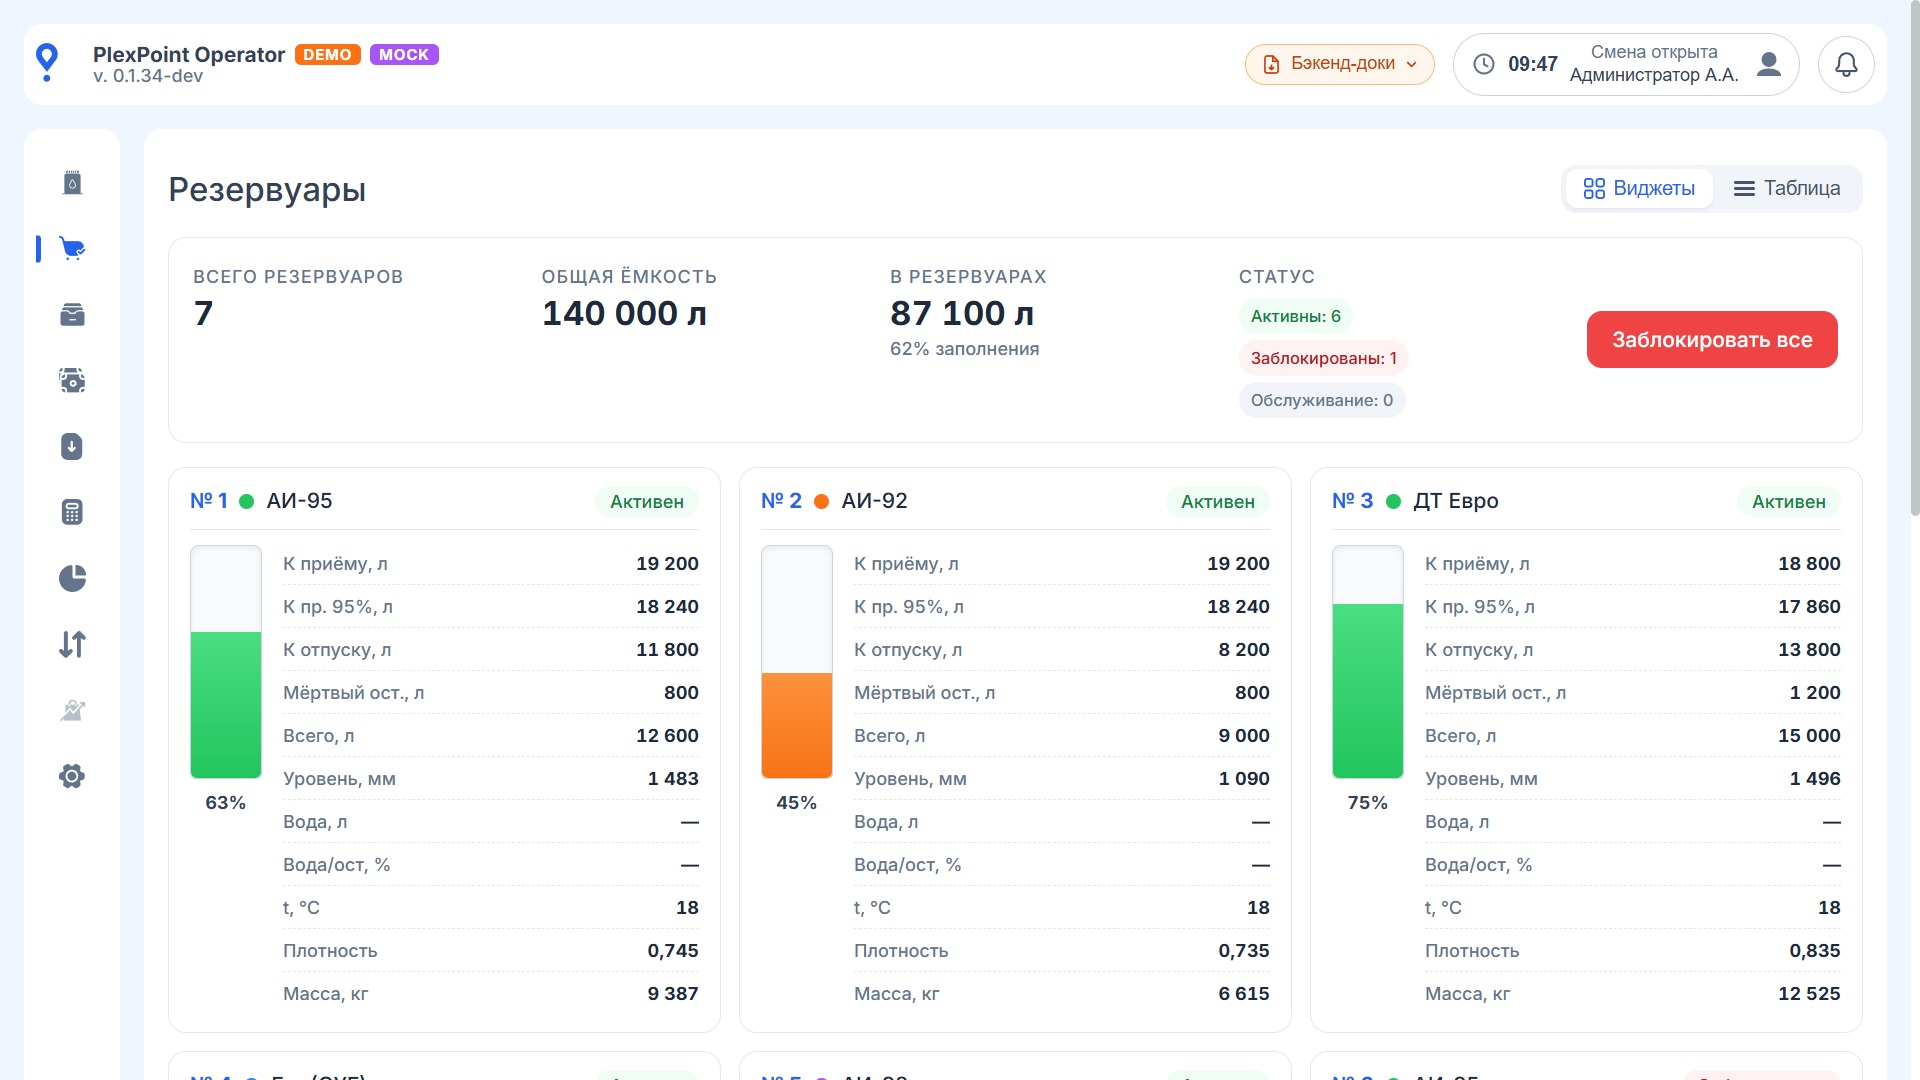This screenshot has height=1080, width=1920.
Task: Click the 63% fill gauge of tank 1
Action: coord(226,662)
